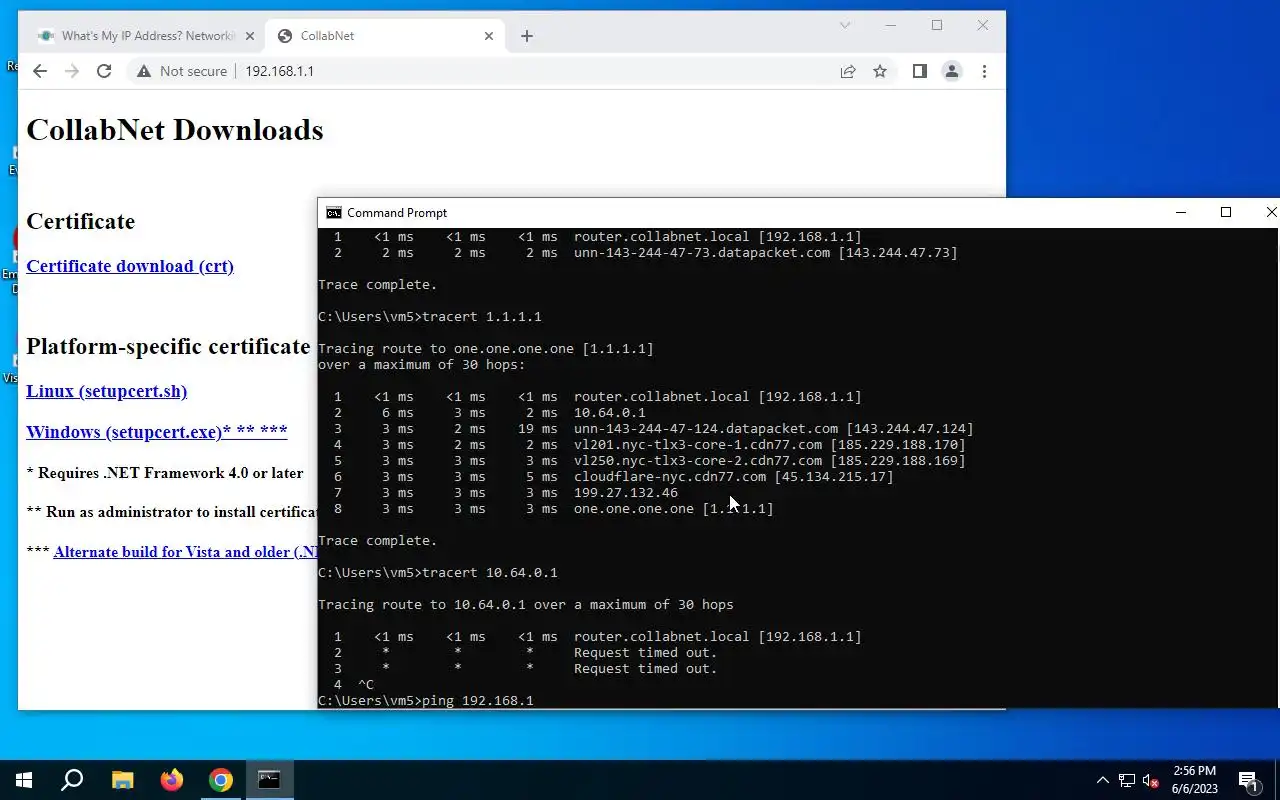Minimize the Command Prompt window
The height and width of the screenshot is (800, 1280).
pos(1181,212)
